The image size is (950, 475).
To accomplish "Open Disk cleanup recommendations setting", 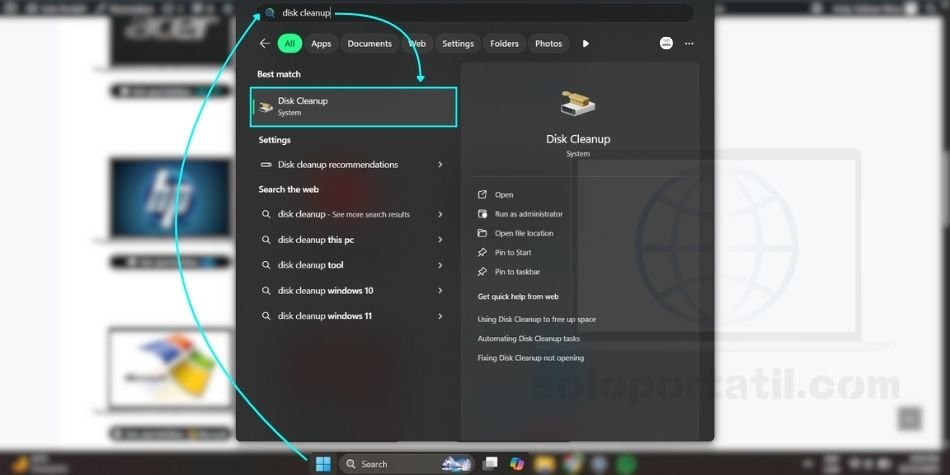I will (x=351, y=165).
